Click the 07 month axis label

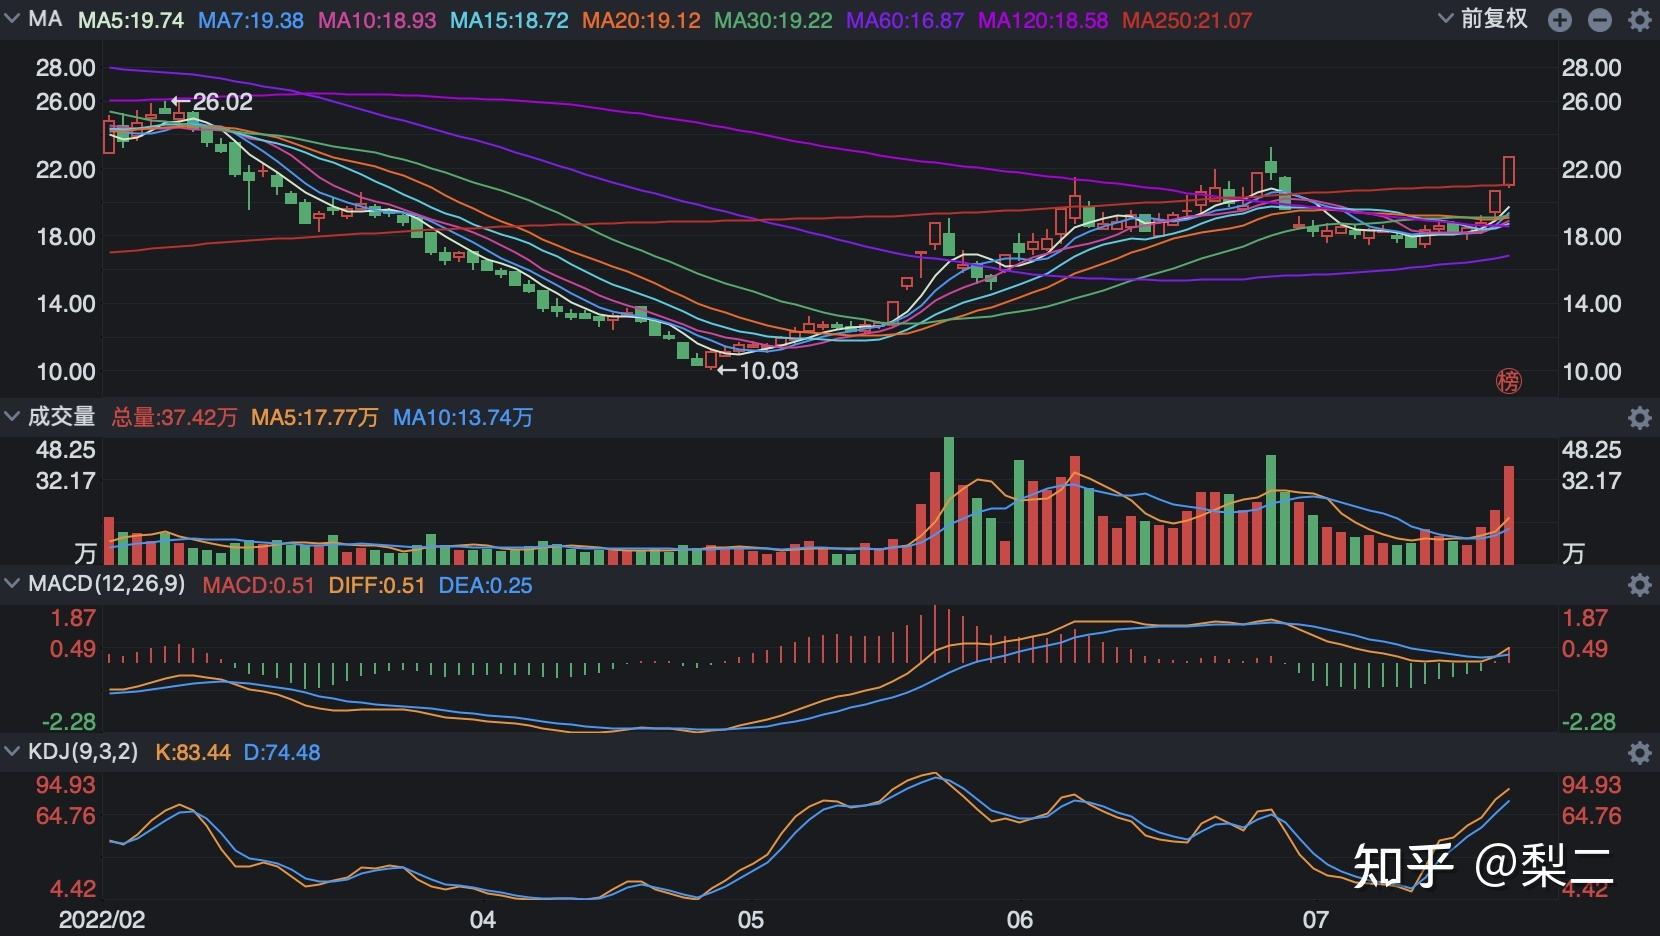(x=1316, y=919)
